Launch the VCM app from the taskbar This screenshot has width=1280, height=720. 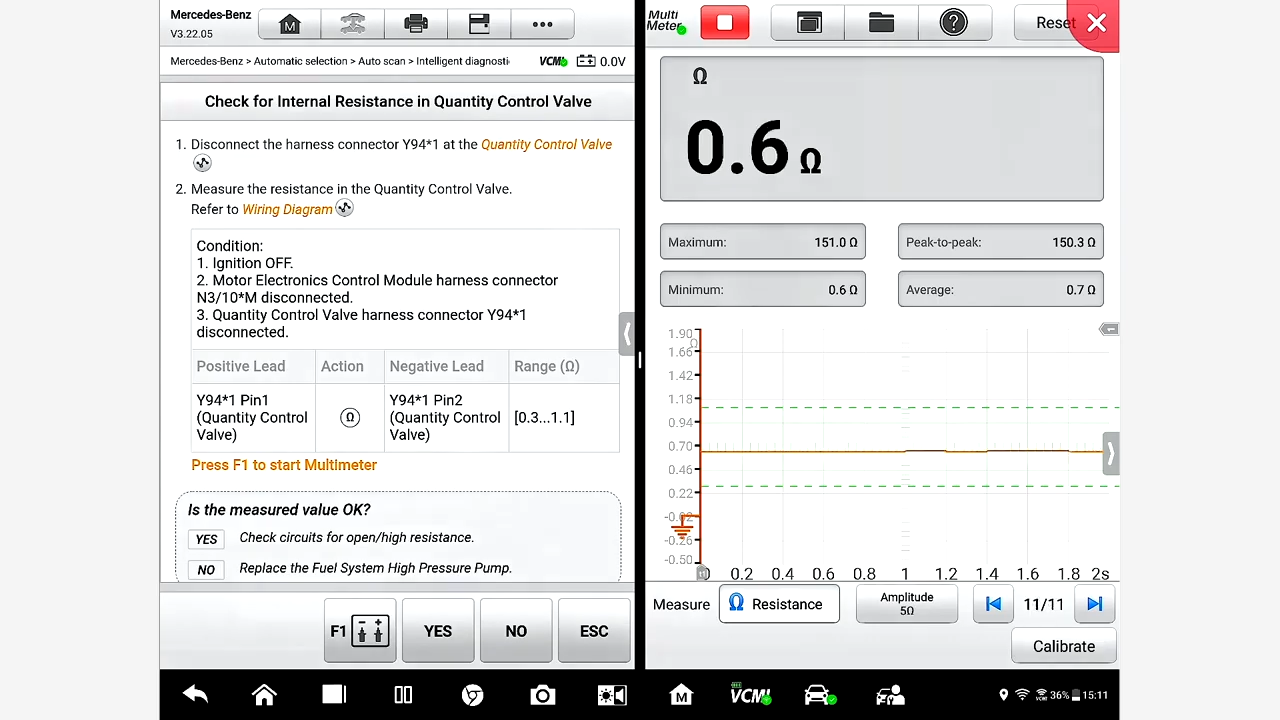[x=750, y=694]
